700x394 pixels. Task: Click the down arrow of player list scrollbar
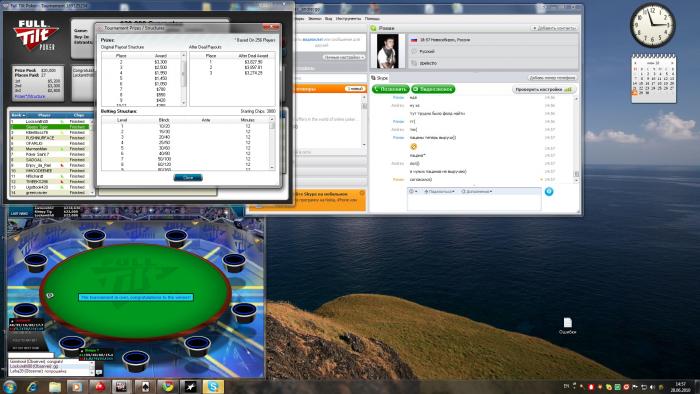pos(92,192)
